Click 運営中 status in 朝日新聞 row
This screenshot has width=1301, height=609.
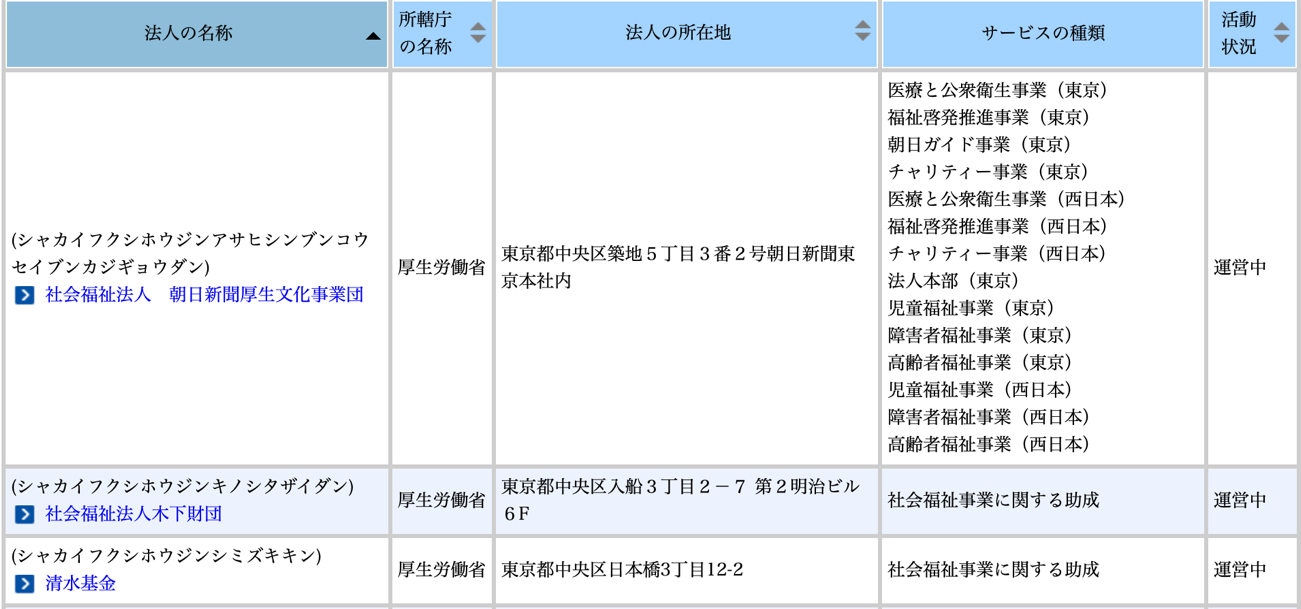[1240, 268]
